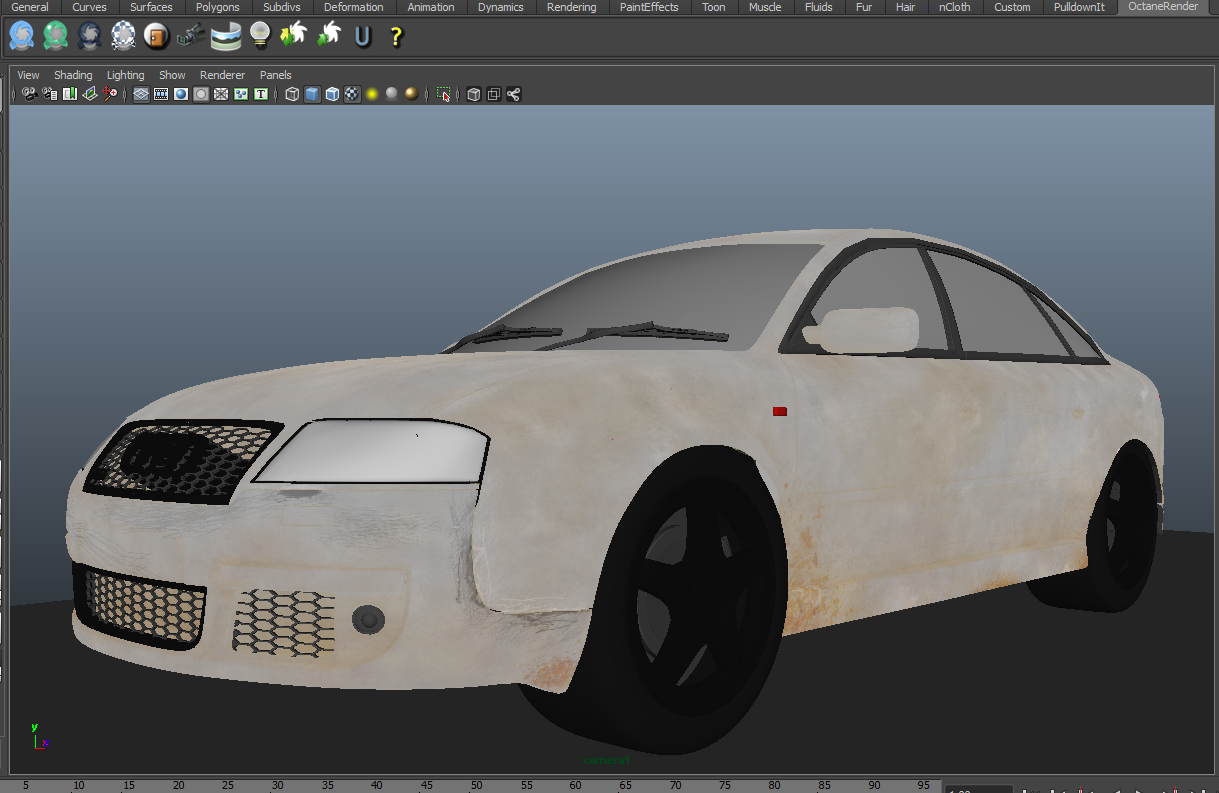The width and height of the screenshot is (1219, 793).
Task: Click the Octane camera shelf icon
Action: pos(191,37)
